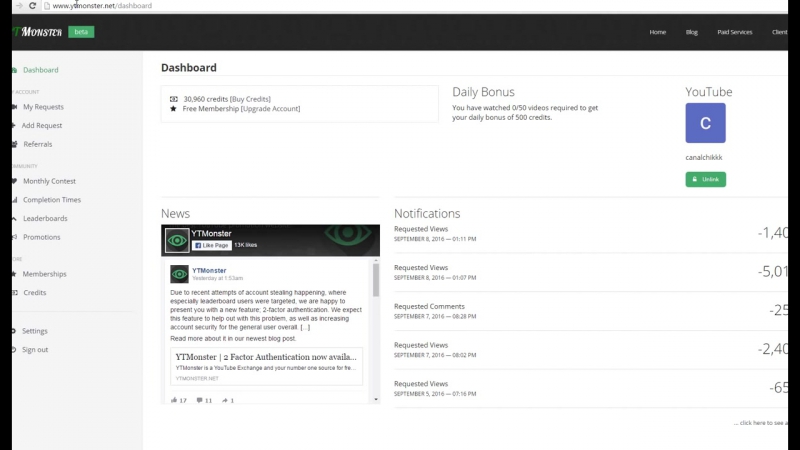The image size is (800, 450).
Task: Click the Daily Bonus heading
Action: point(483,92)
